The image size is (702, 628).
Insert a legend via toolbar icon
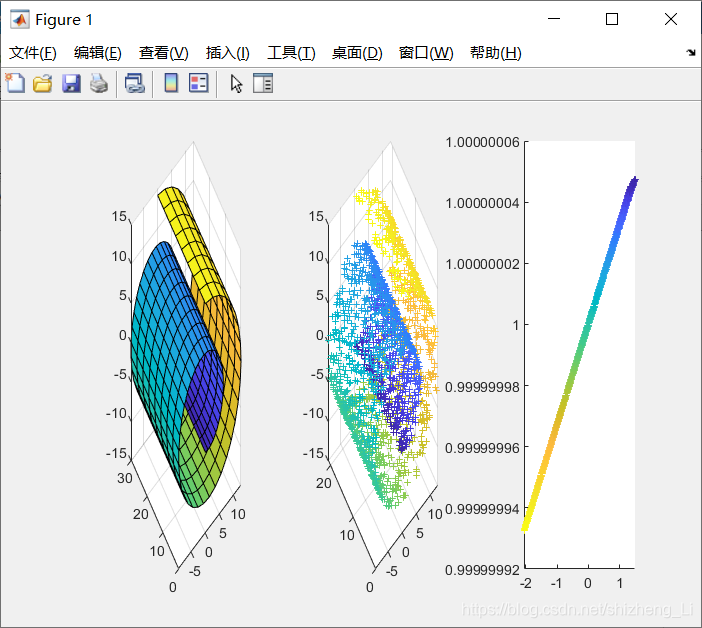[x=198, y=83]
